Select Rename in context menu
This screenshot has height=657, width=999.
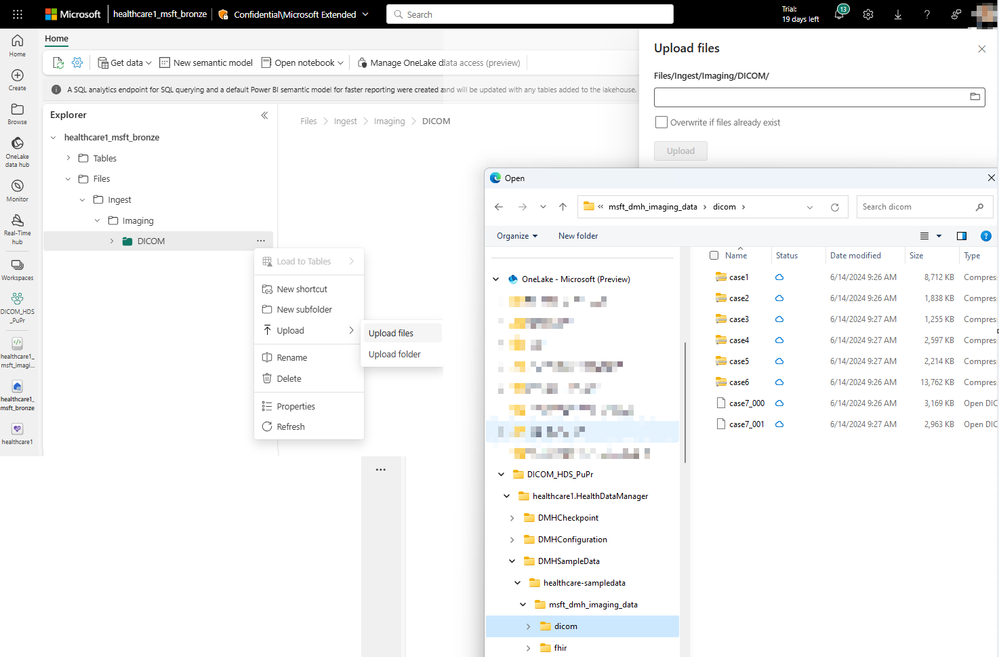(309, 357)
